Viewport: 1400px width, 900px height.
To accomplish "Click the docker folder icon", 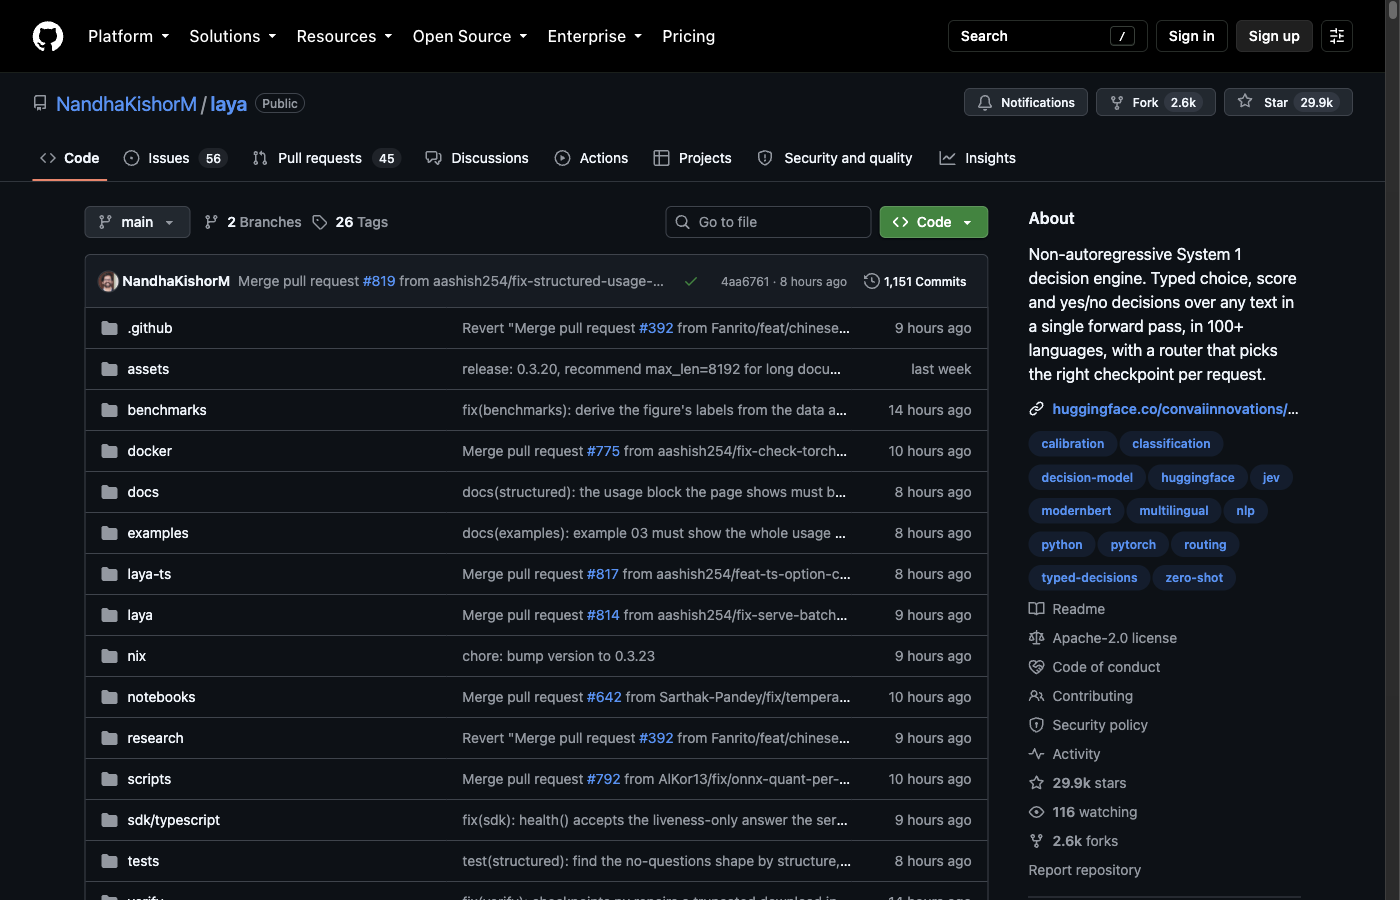I will click(110, 451).
